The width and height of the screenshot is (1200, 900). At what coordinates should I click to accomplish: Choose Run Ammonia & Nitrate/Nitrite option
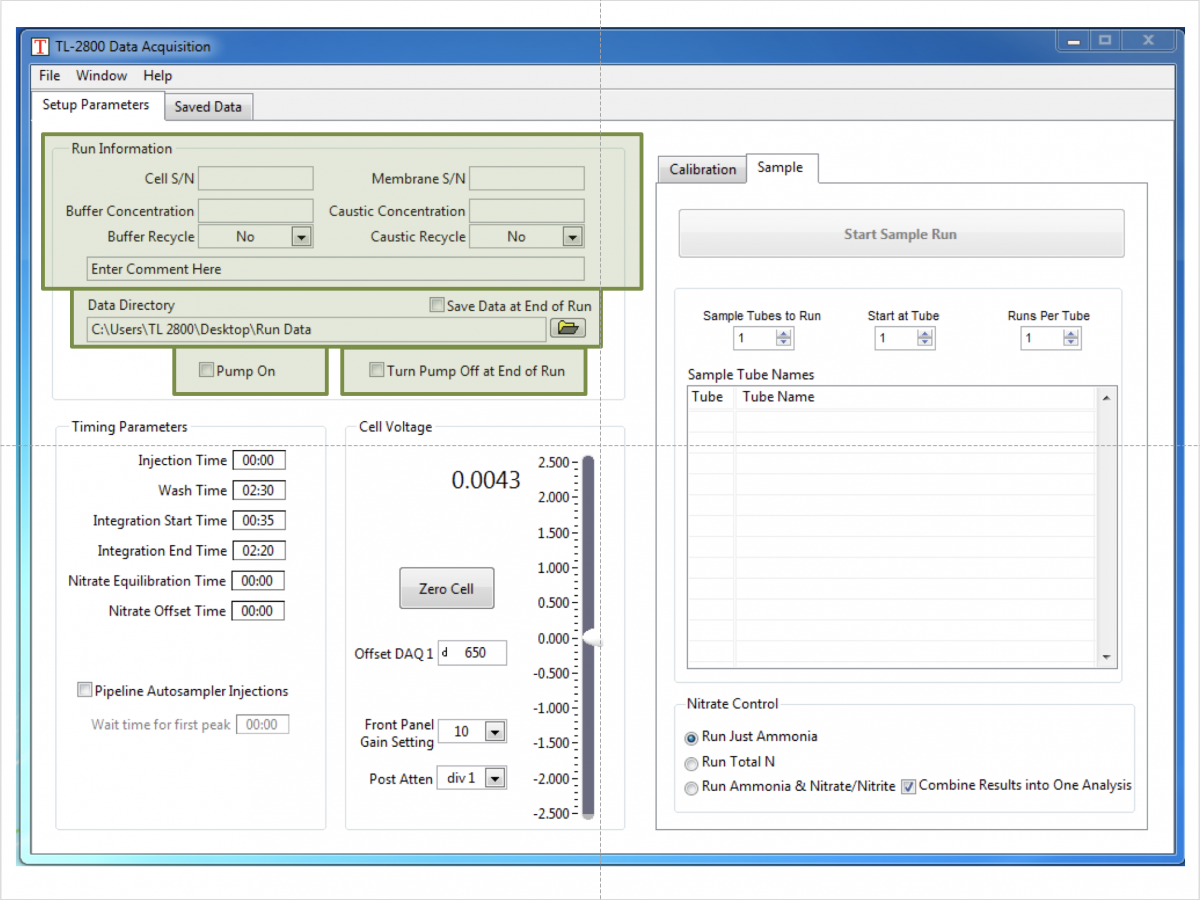point(691,788)
